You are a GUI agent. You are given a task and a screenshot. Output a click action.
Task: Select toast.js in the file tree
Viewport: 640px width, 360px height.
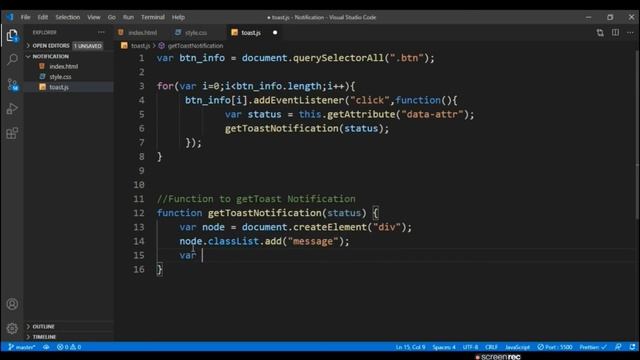coord(69,87)
